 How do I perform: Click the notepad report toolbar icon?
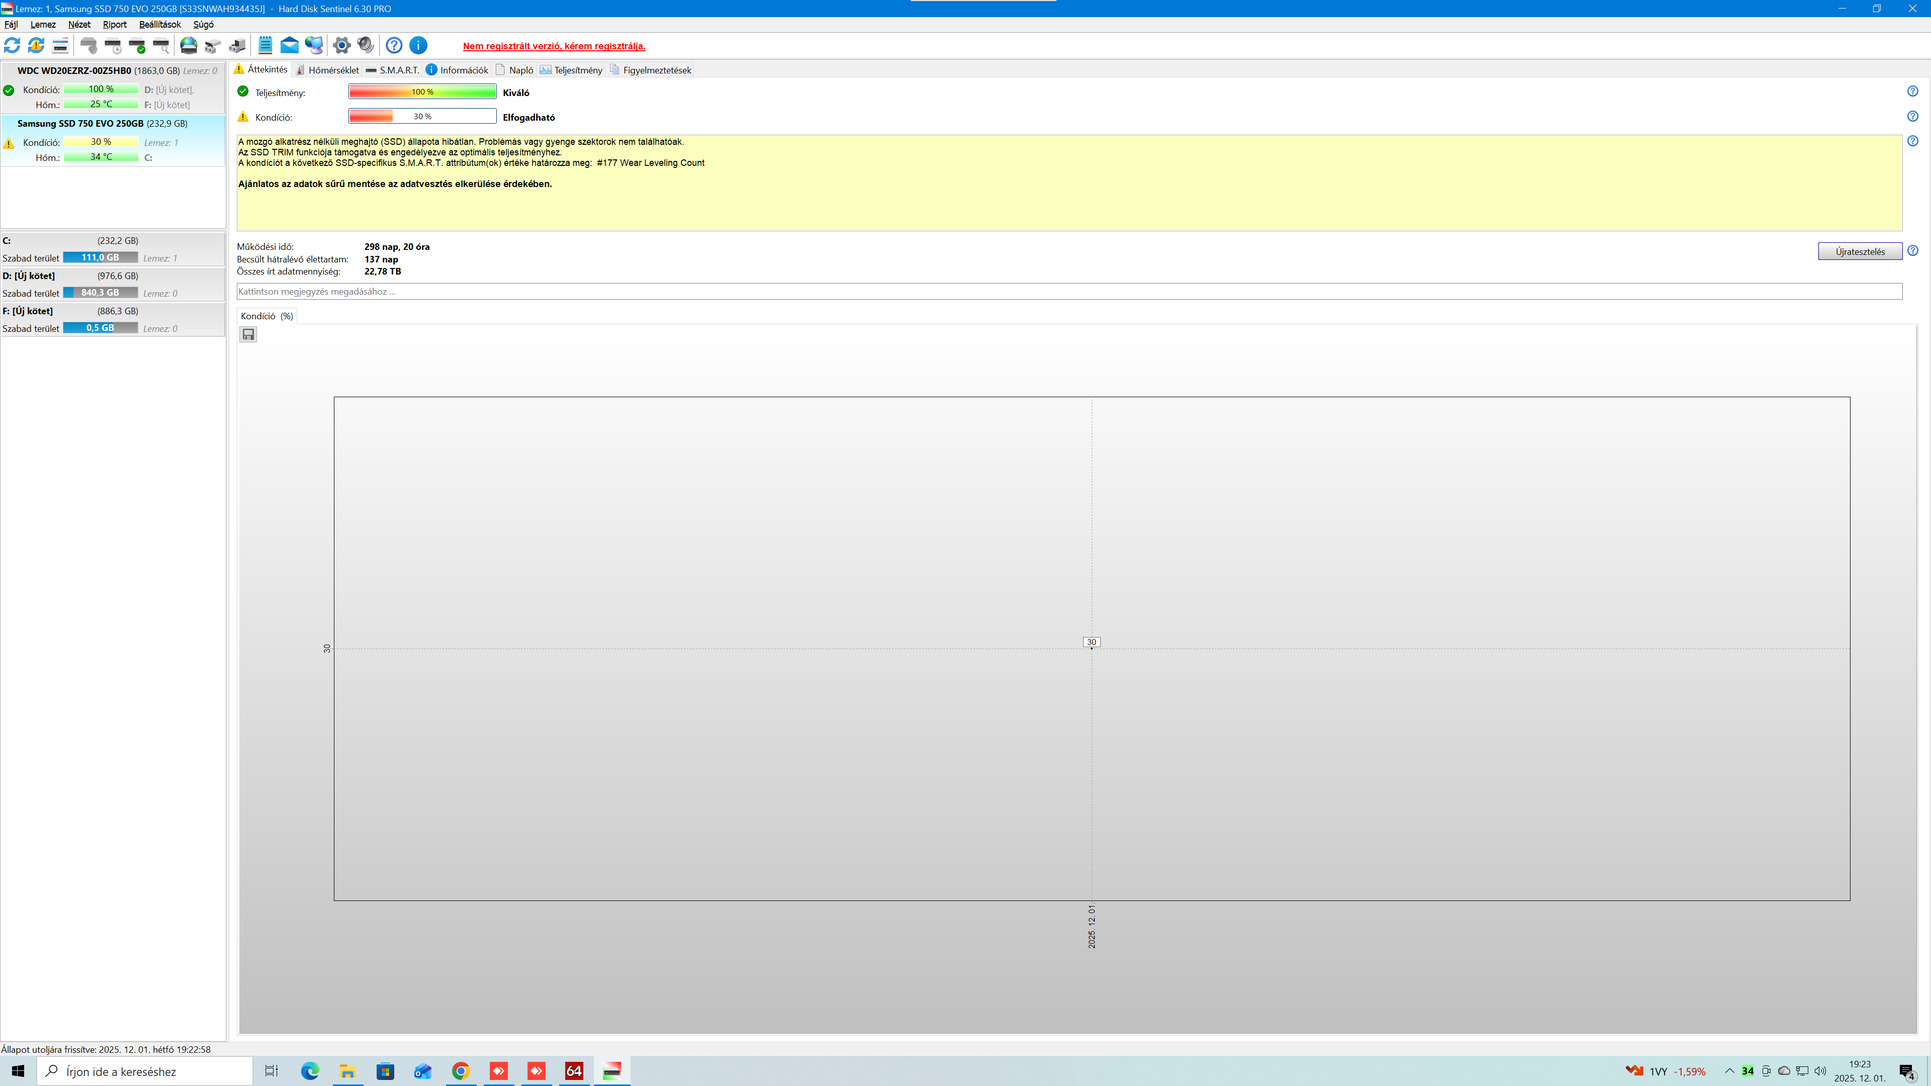pyautogui.click(x=265, y=45)
